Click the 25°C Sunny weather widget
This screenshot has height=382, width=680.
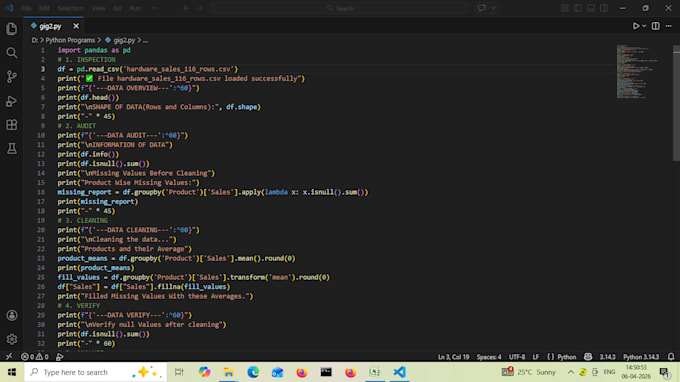tap(528, 372)
